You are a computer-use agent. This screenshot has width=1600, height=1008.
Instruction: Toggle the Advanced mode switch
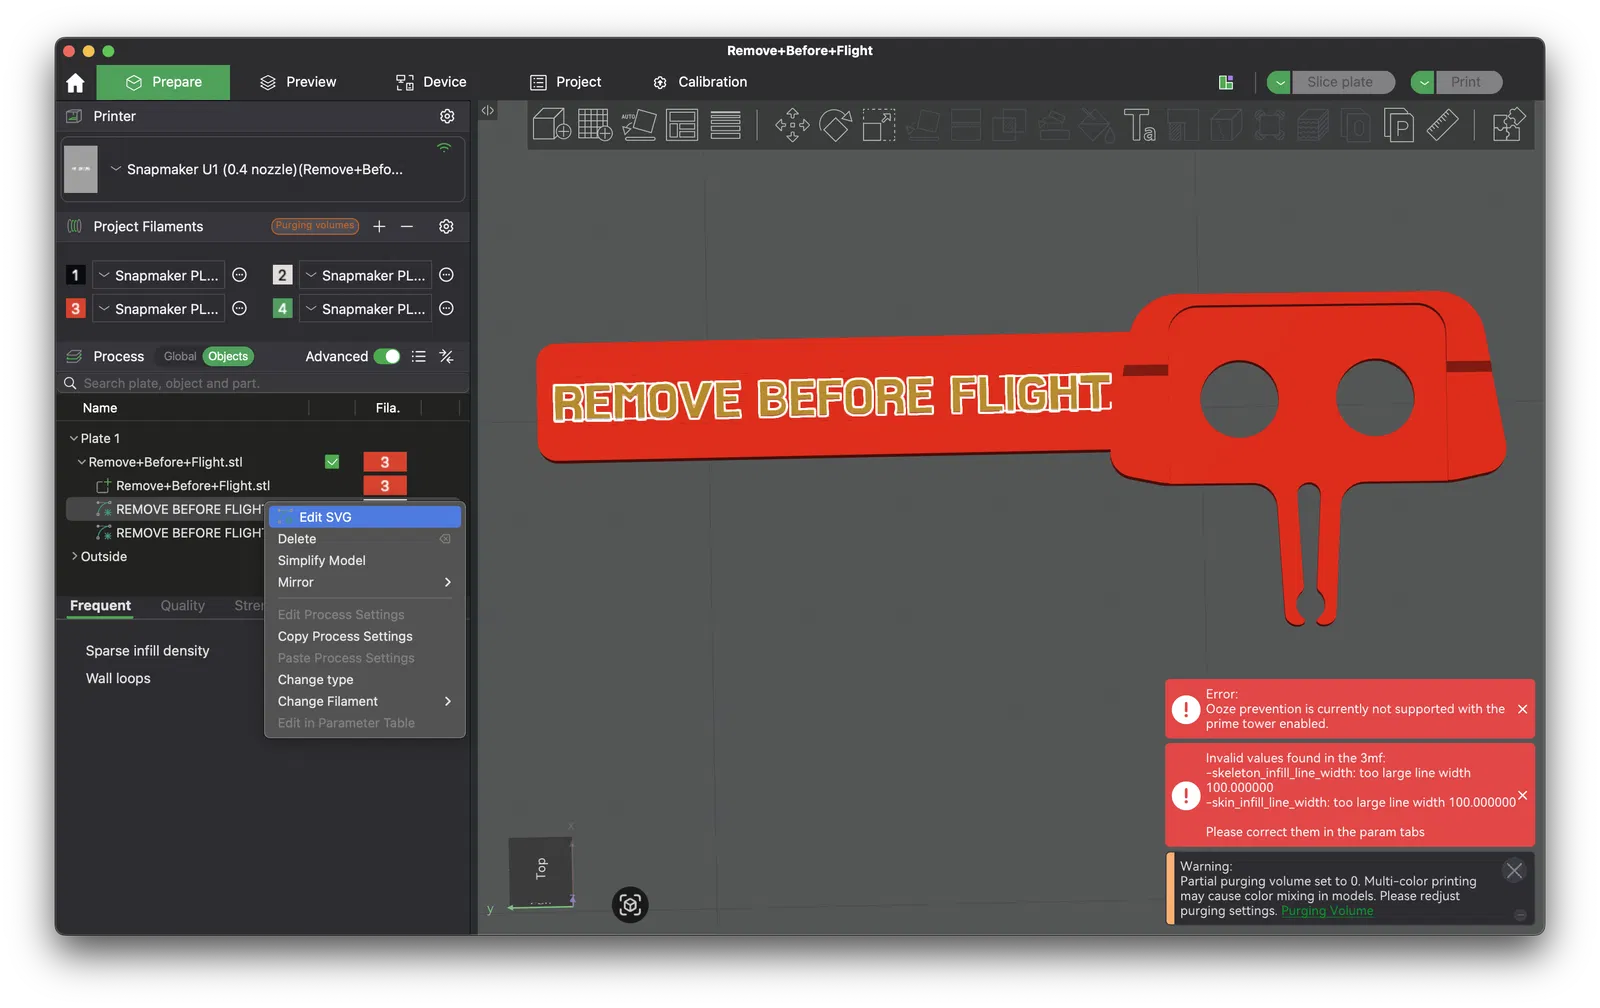point(387,356)
